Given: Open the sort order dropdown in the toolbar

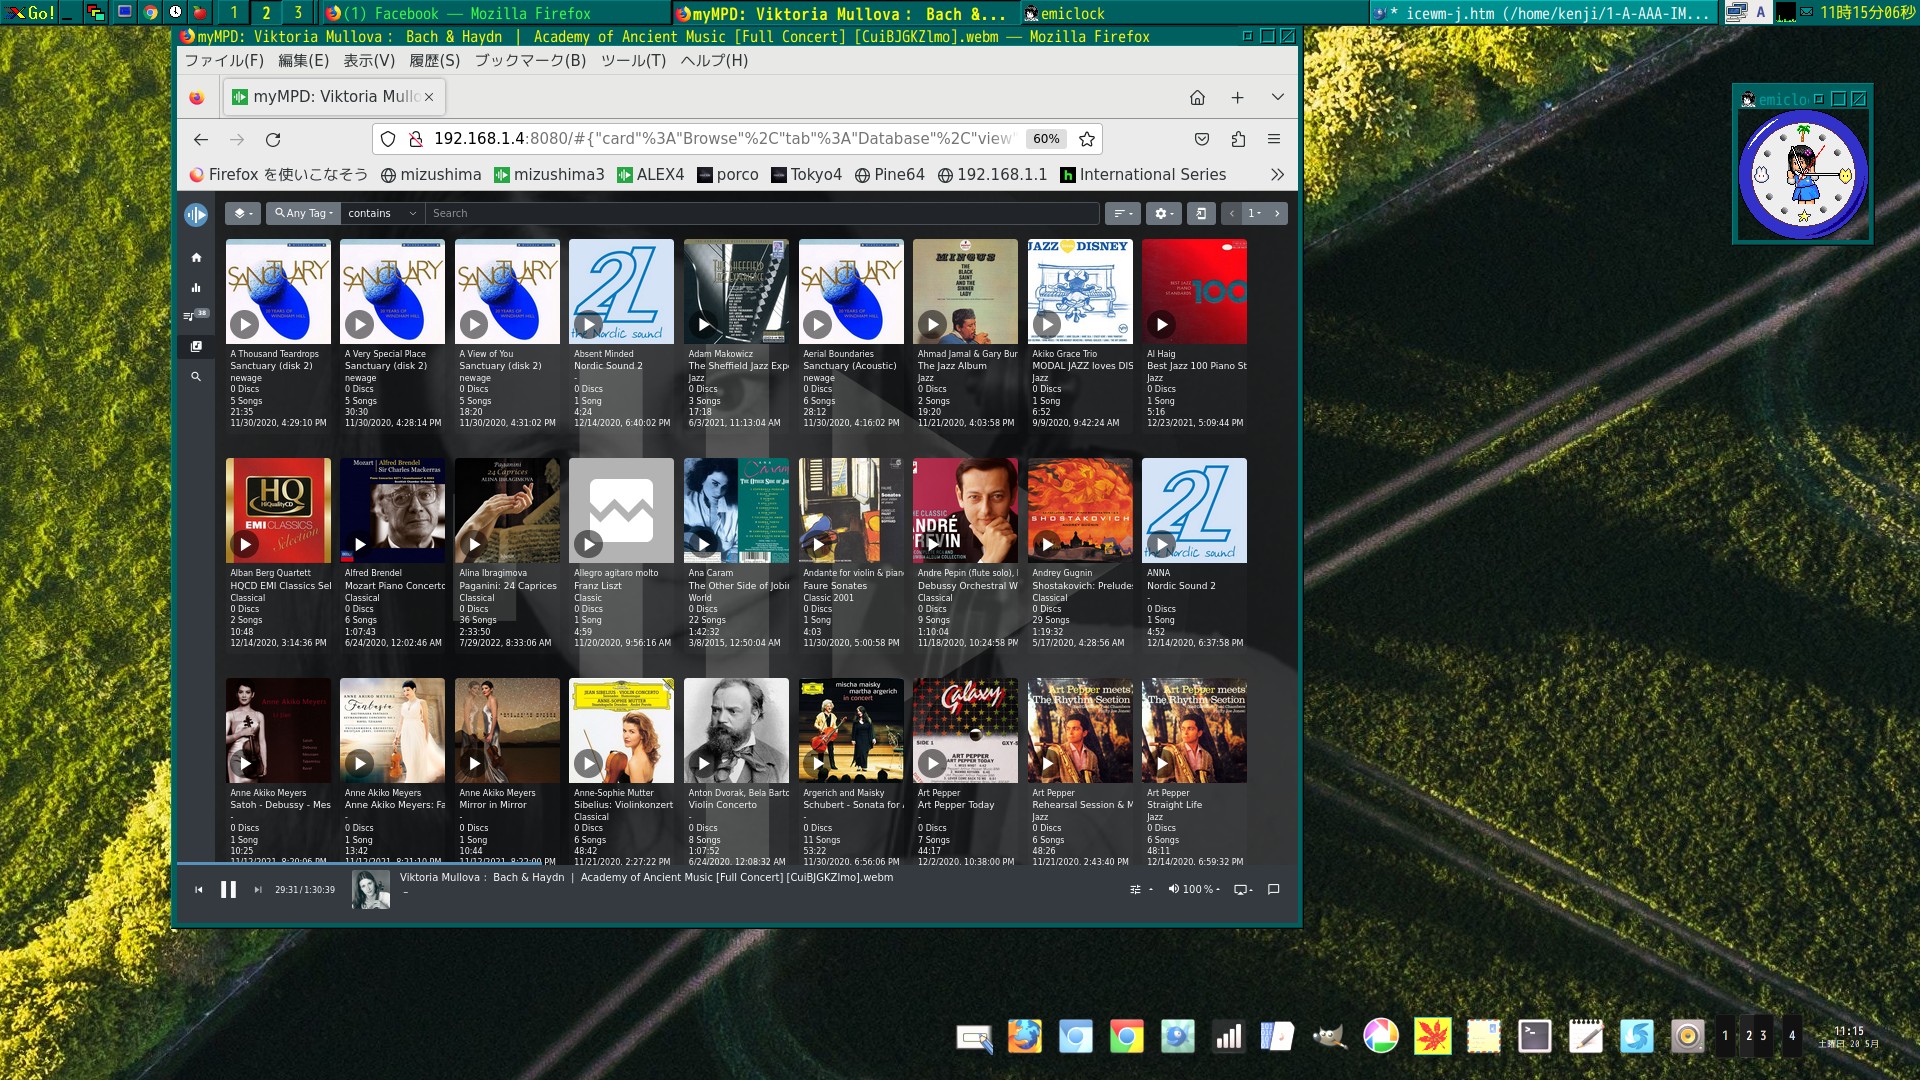Looking at the screenshot, I should click(1122, 213).
